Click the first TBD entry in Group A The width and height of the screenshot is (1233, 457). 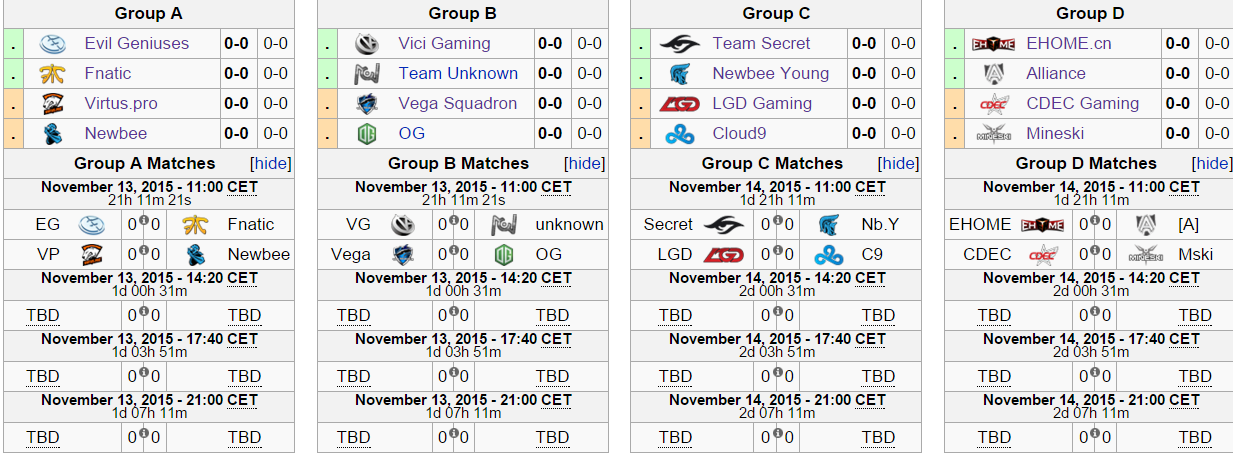pos(43,316)
